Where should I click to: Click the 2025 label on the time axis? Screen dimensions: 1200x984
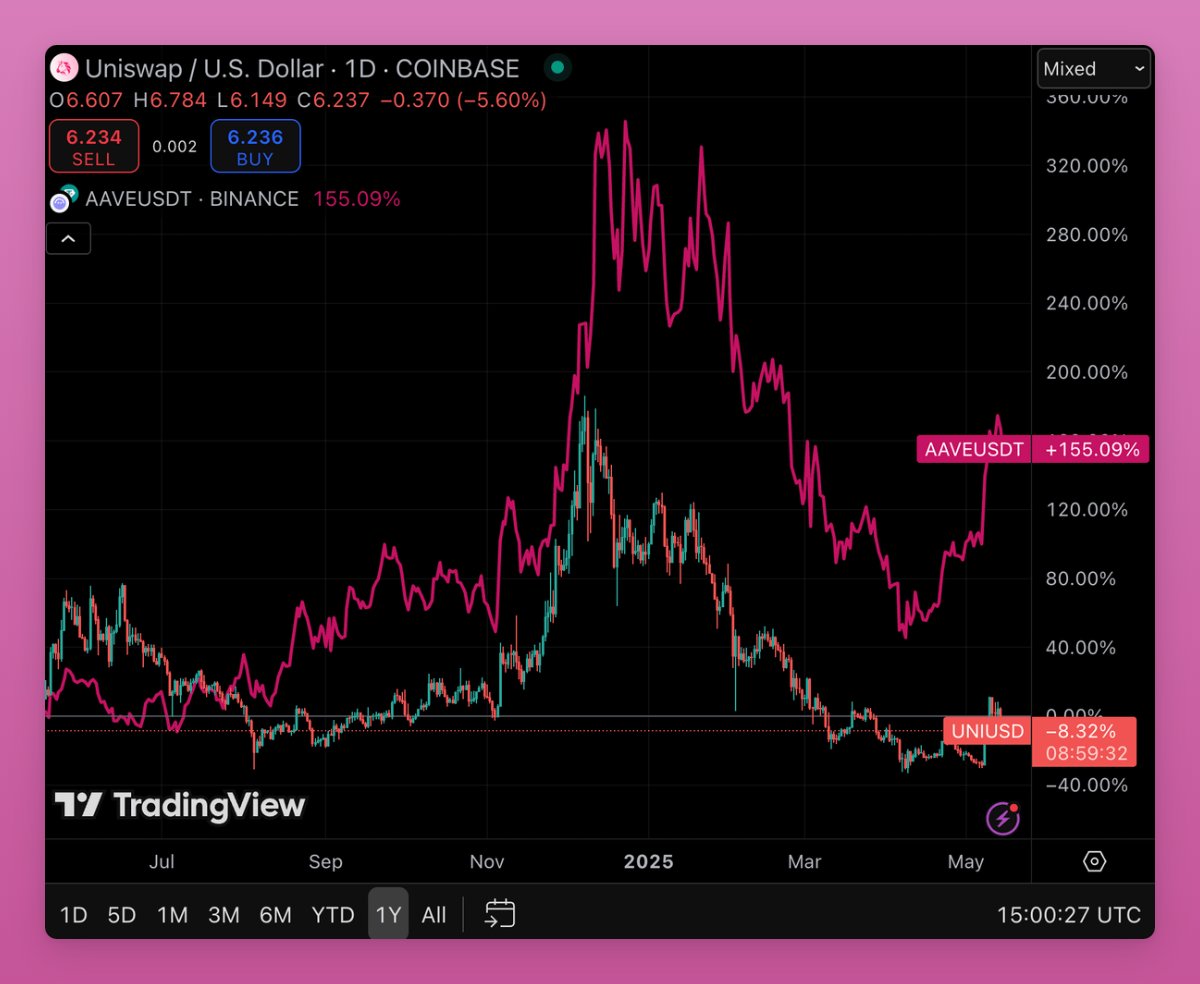648,861
